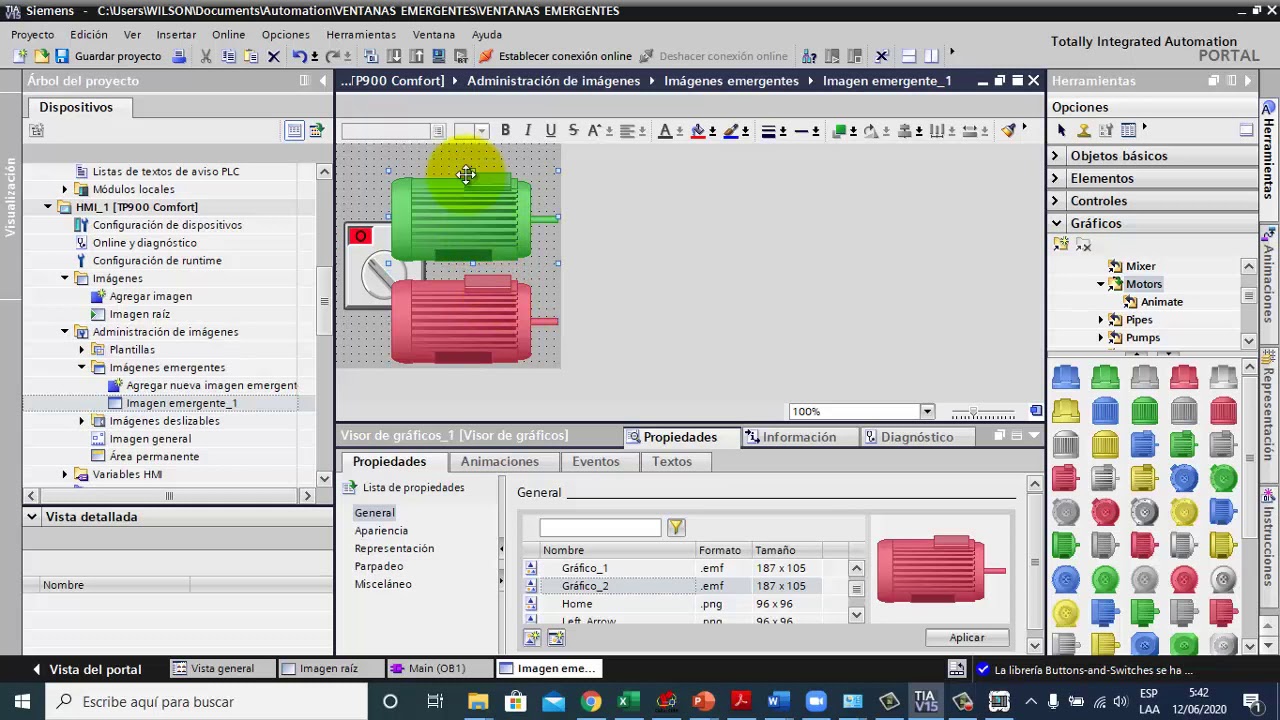Split the editor area vertically
1280x720 pixels.
pyautogui.click(x=931, y=56)
